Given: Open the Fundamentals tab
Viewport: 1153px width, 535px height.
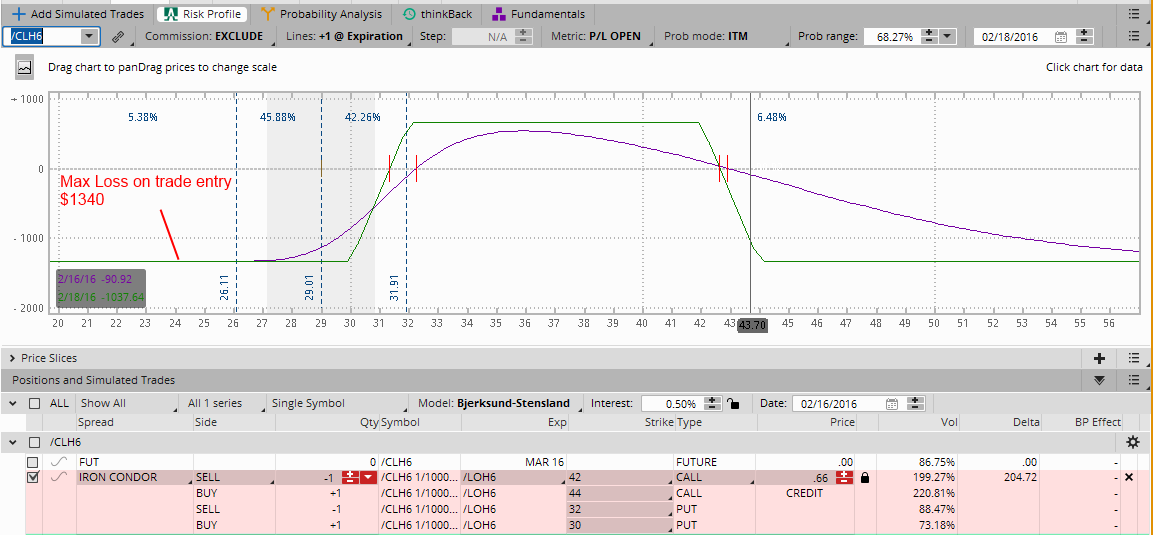Looking at the screenshot, I should pos(539,14).
